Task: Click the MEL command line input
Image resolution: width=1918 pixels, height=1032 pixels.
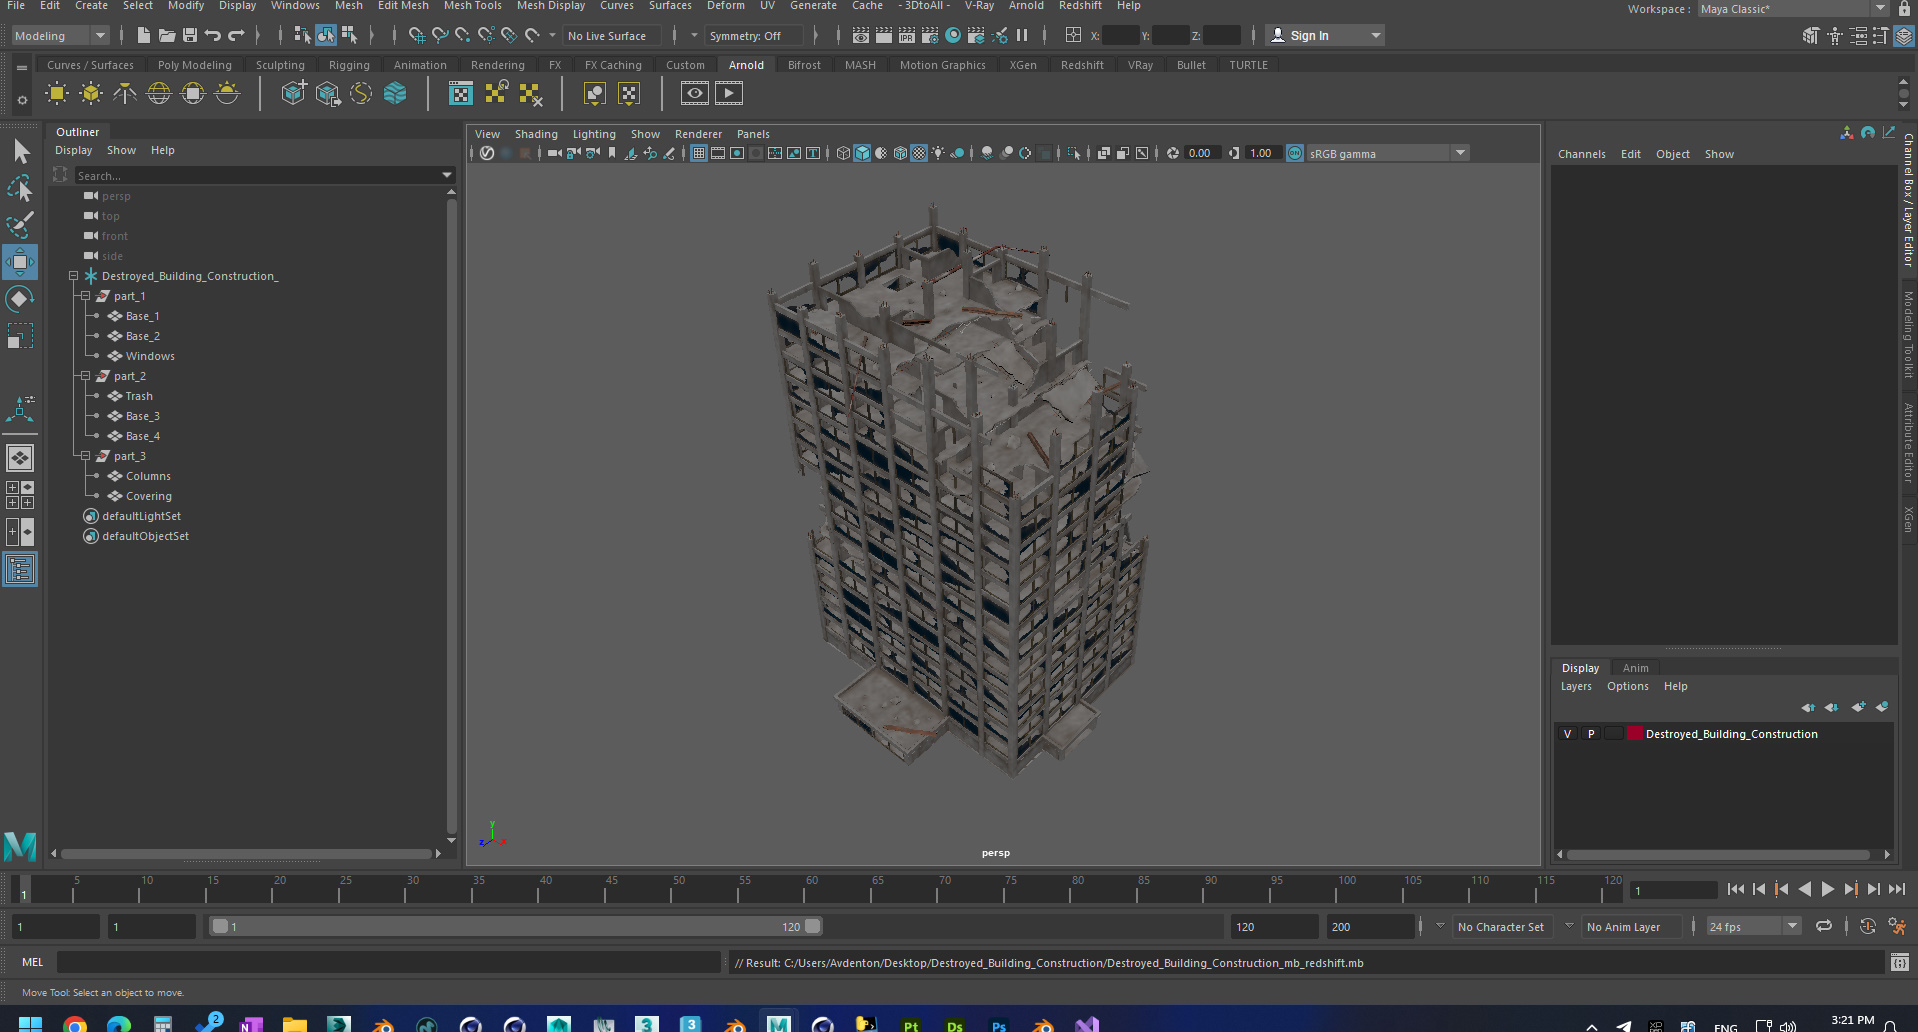Action: tap(388, 962)
